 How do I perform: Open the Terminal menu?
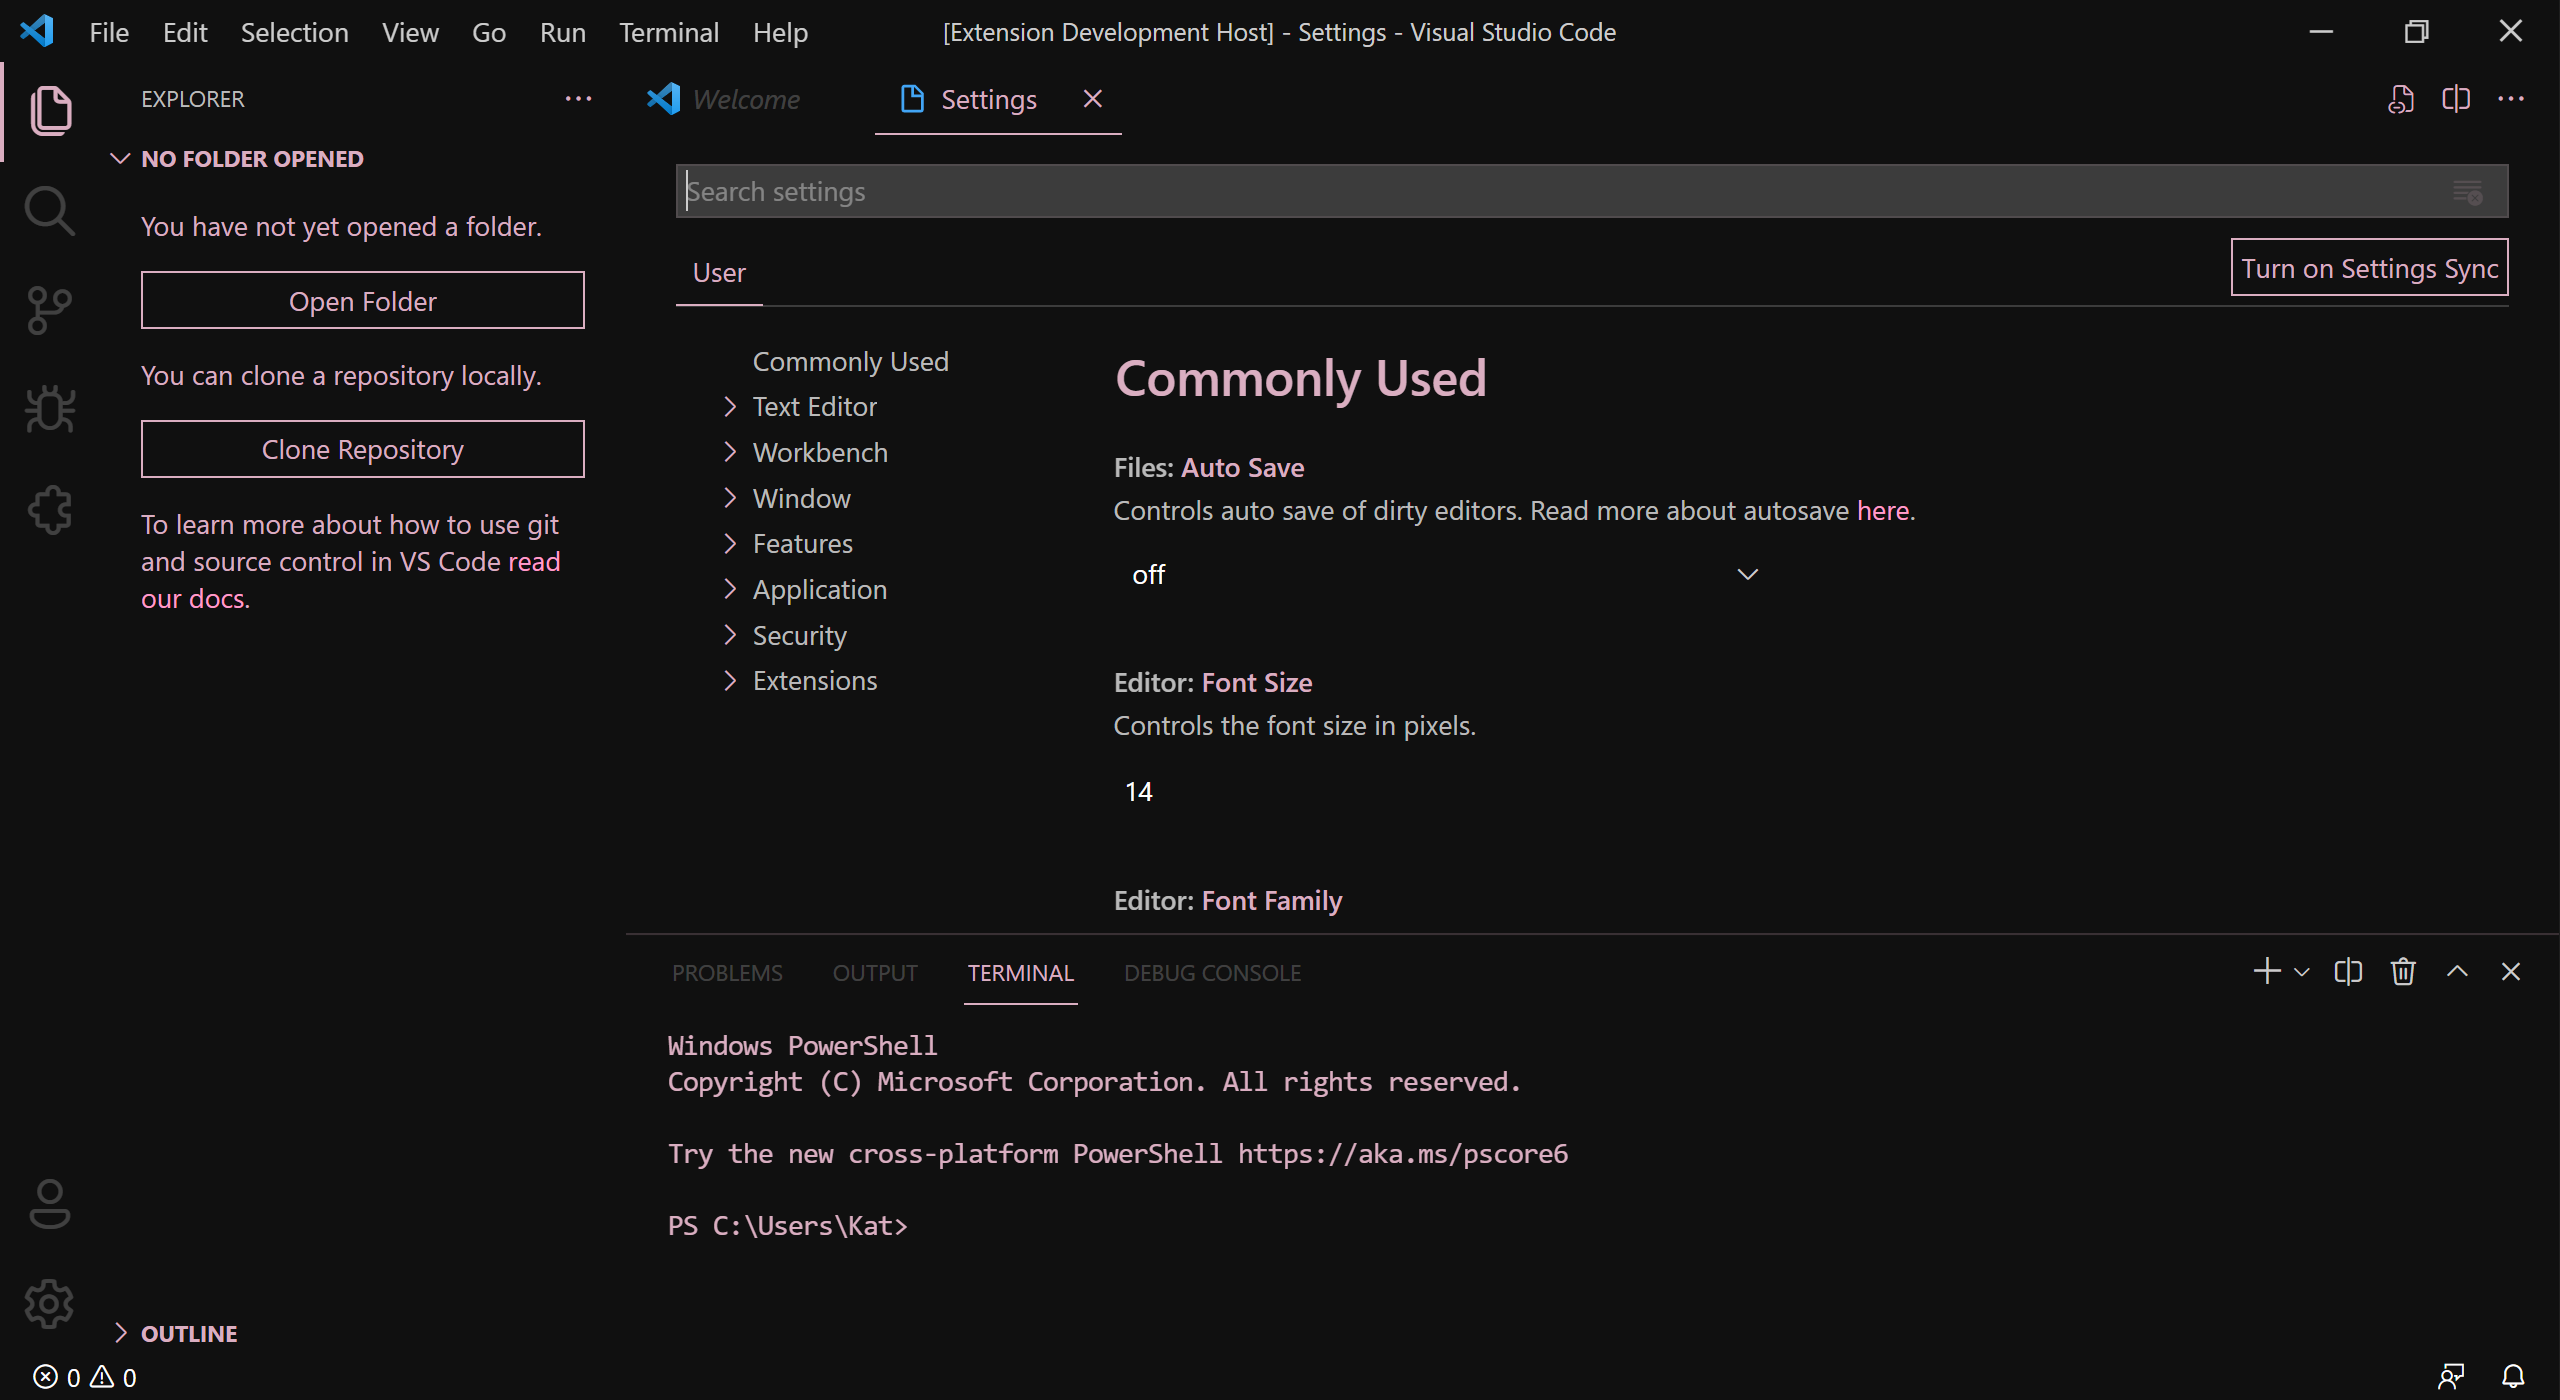(x=668, y=33)
